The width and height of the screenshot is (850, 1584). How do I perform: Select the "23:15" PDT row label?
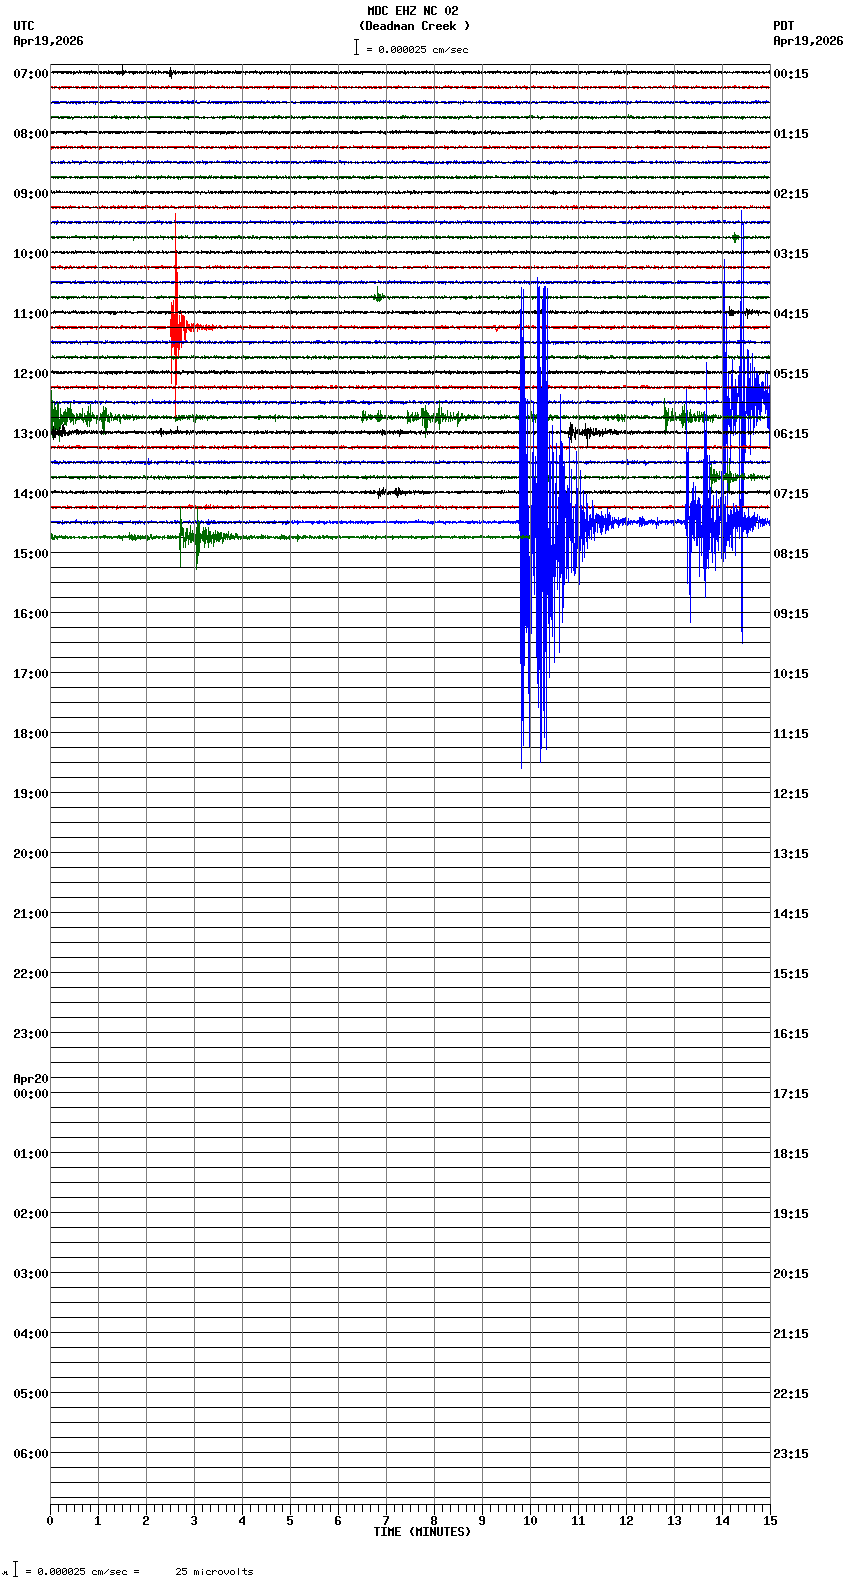tap(791, 1454)
